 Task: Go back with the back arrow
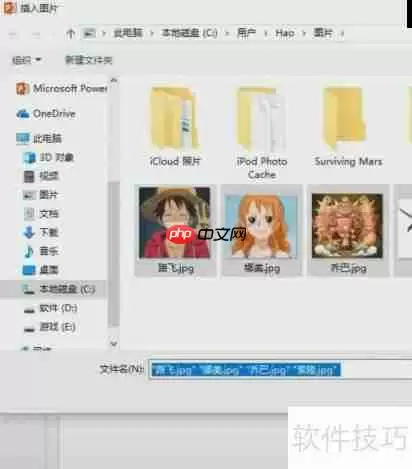(x=13, y=34)
